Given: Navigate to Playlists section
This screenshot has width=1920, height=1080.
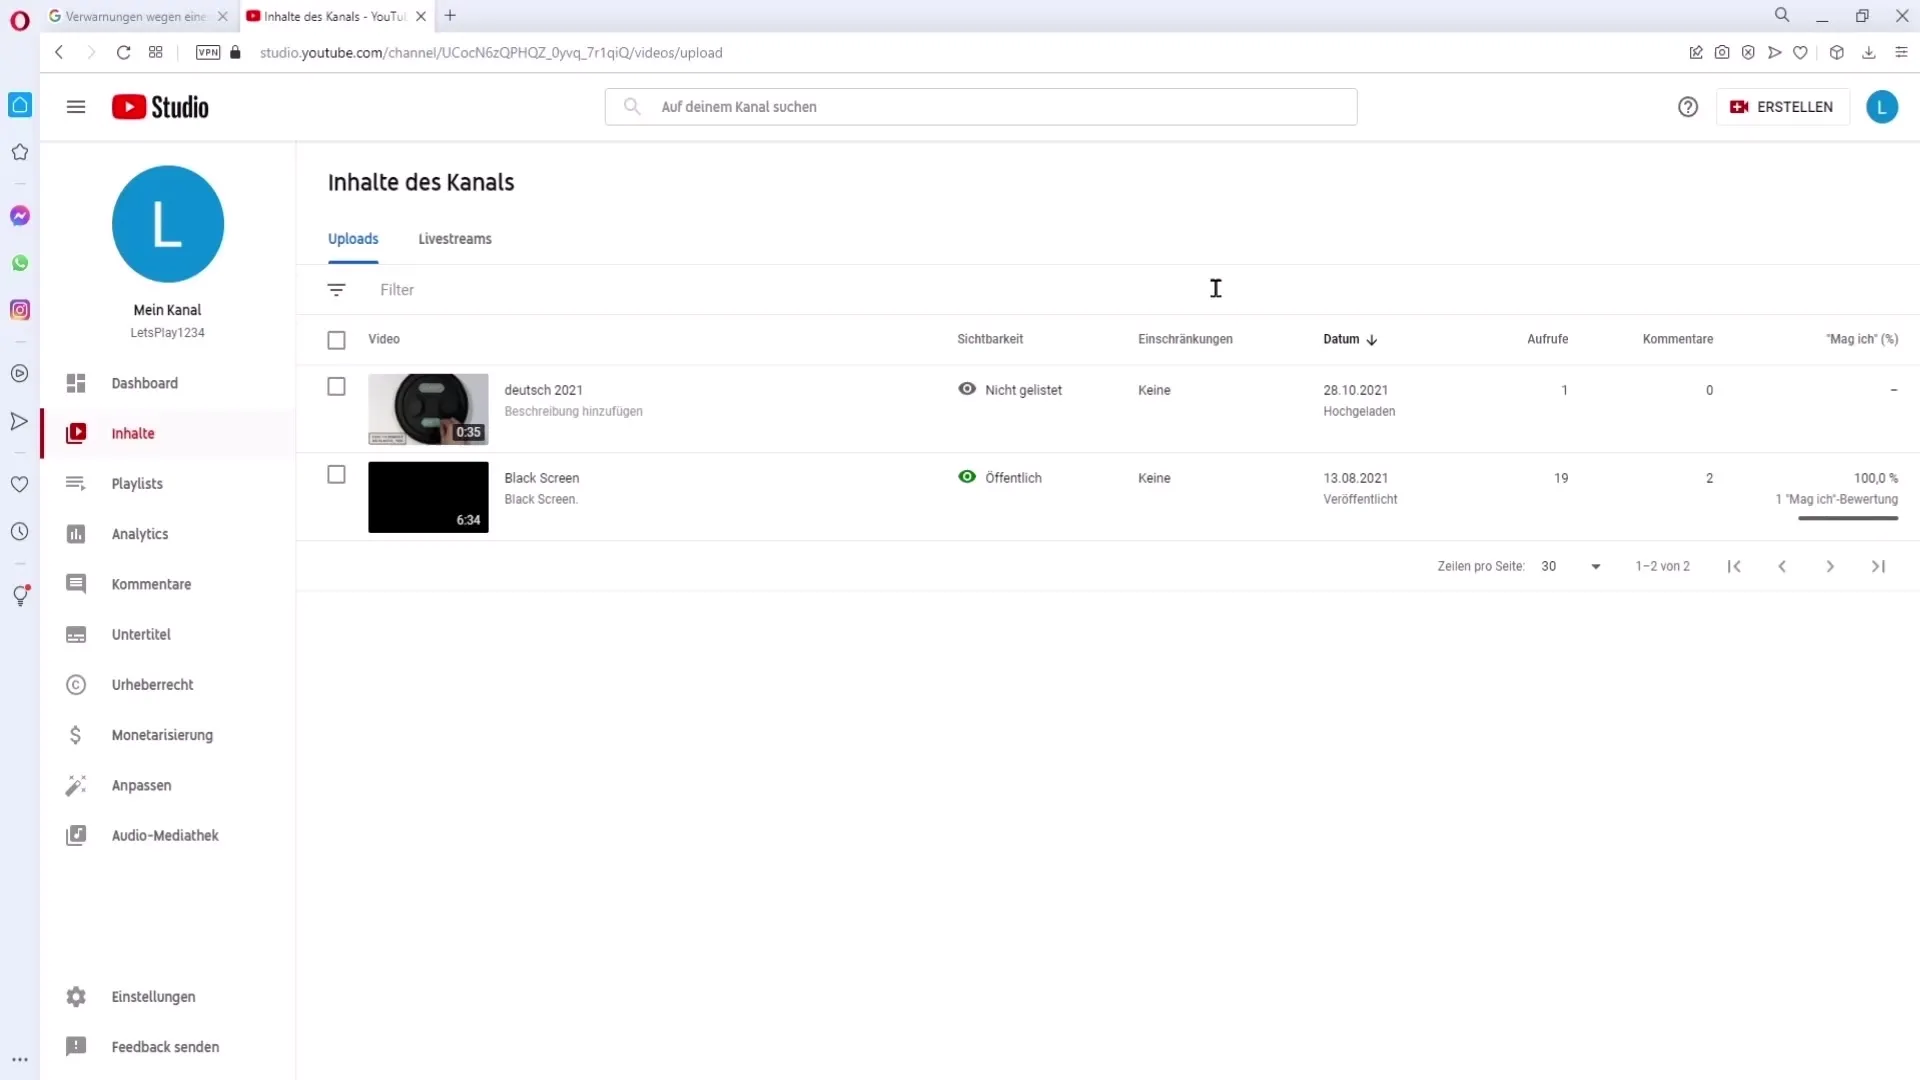Looking at the screenshot, I should (137, 483).
